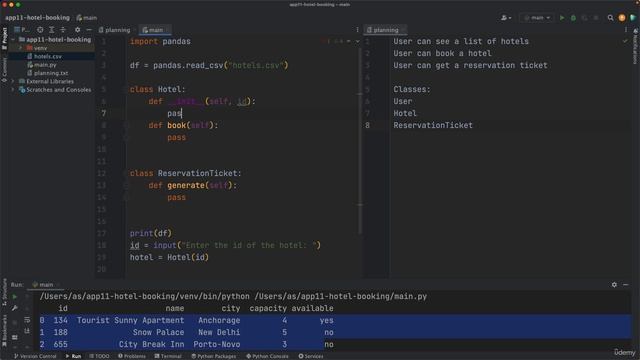Screen dimensions: 640x360
Task: Collapse the app11-hotel-booking root folder
Action: point(13,40)
